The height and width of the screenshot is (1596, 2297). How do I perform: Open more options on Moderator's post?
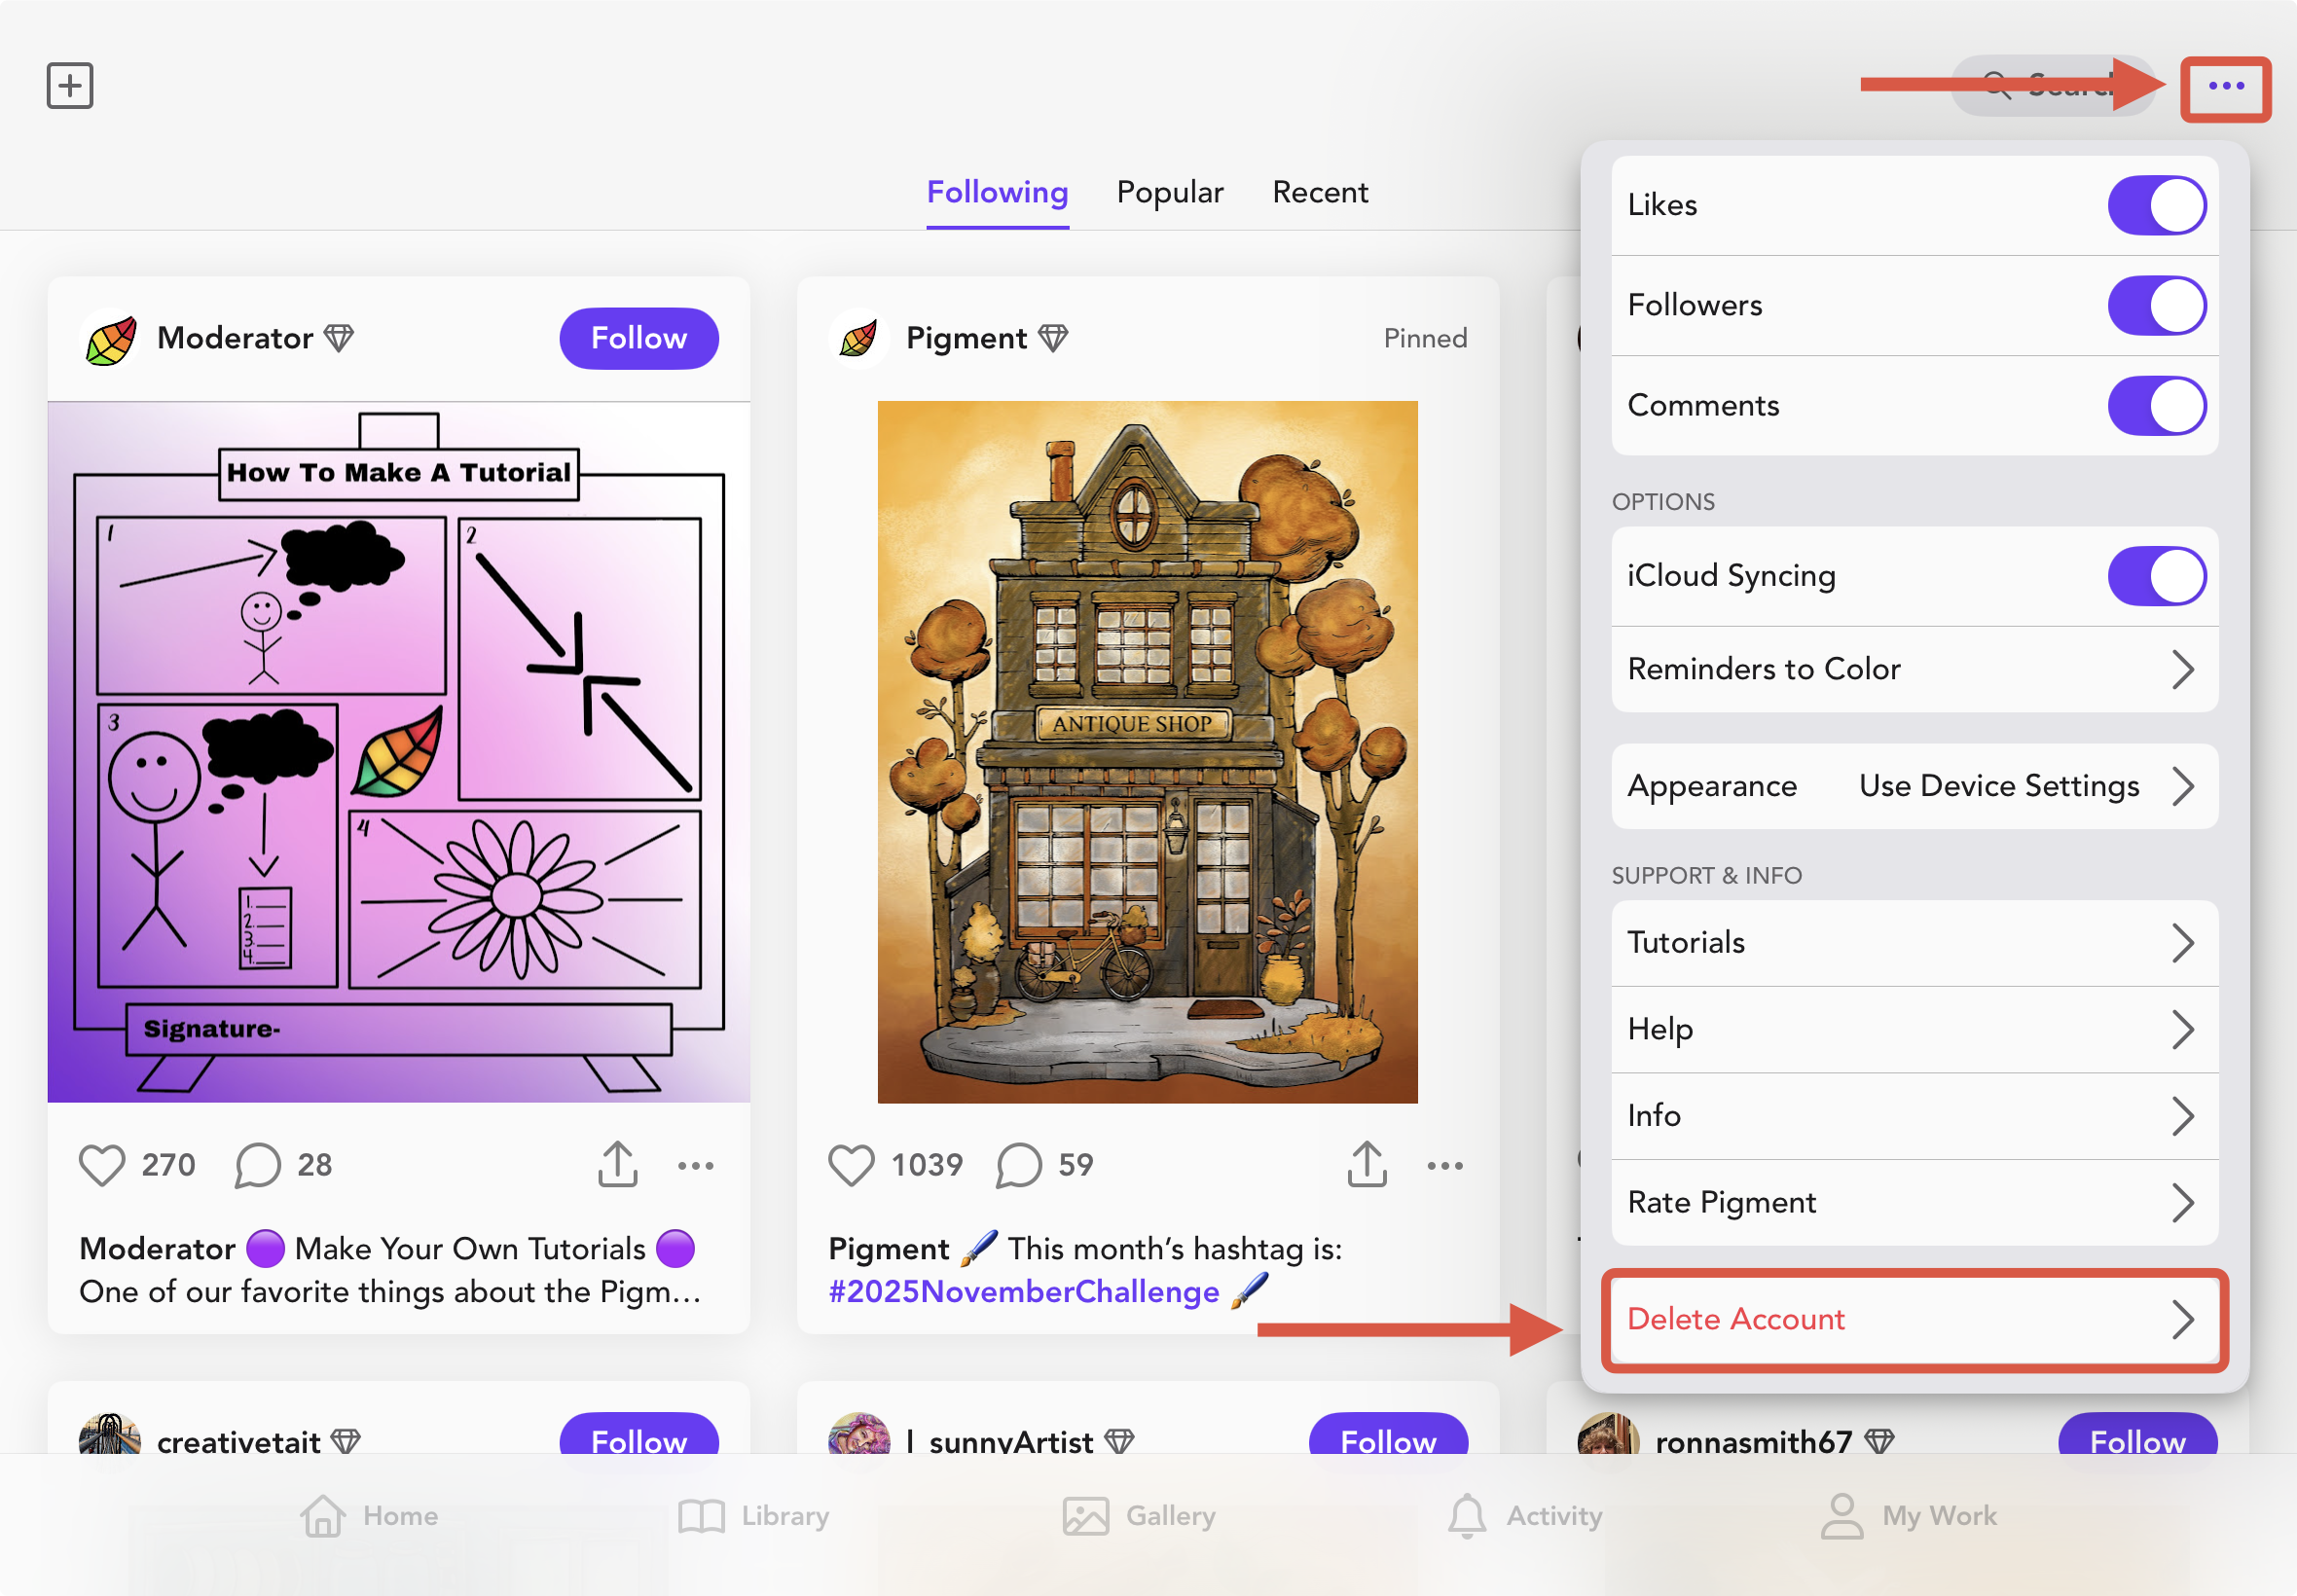click(696, 1166)
